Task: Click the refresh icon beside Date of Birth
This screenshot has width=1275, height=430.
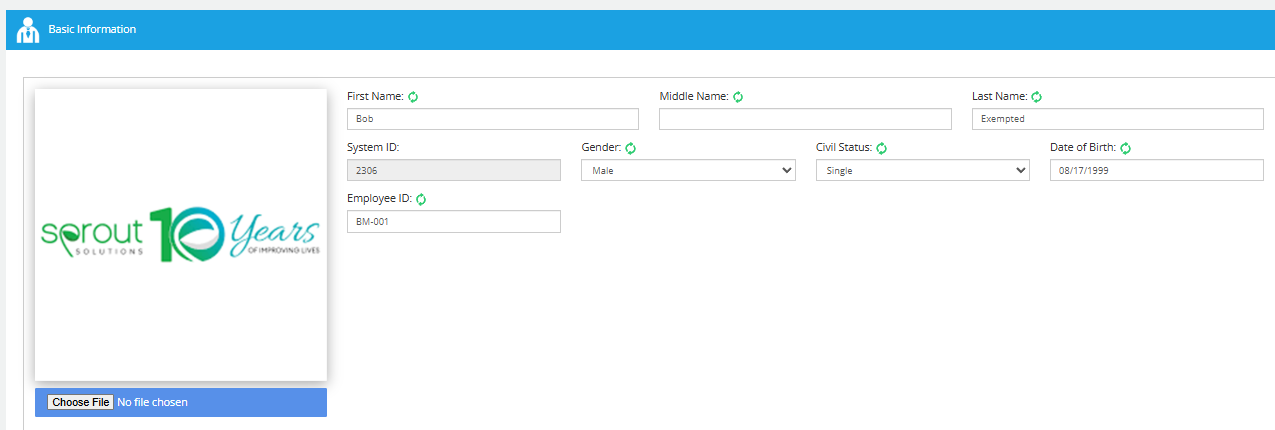Action: click(x=1125, y=148)
